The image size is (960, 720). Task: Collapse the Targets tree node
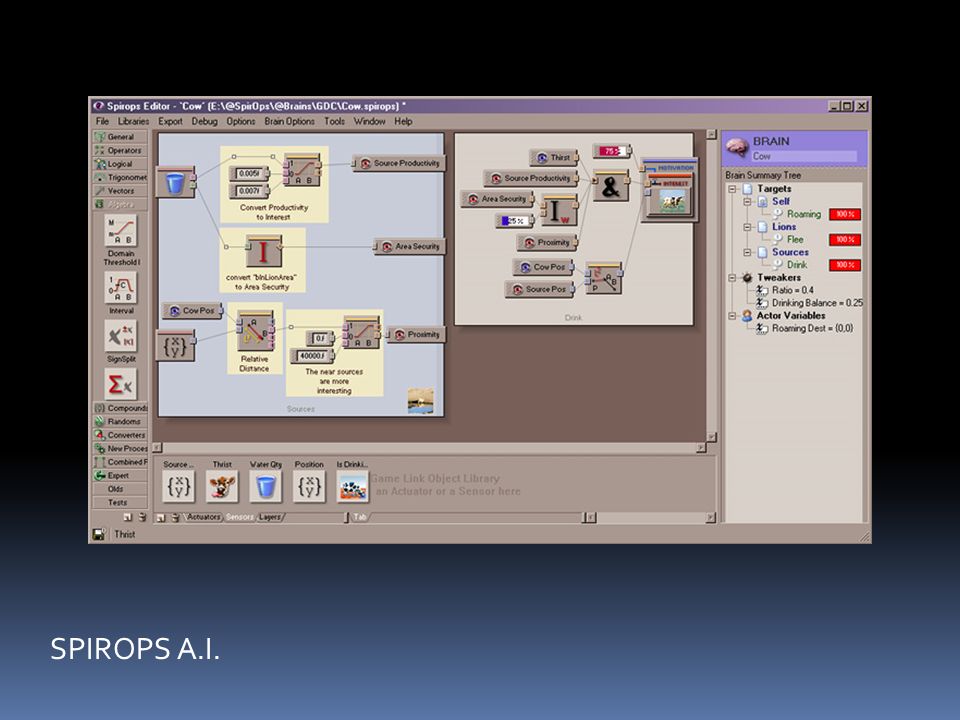[732, 189]
